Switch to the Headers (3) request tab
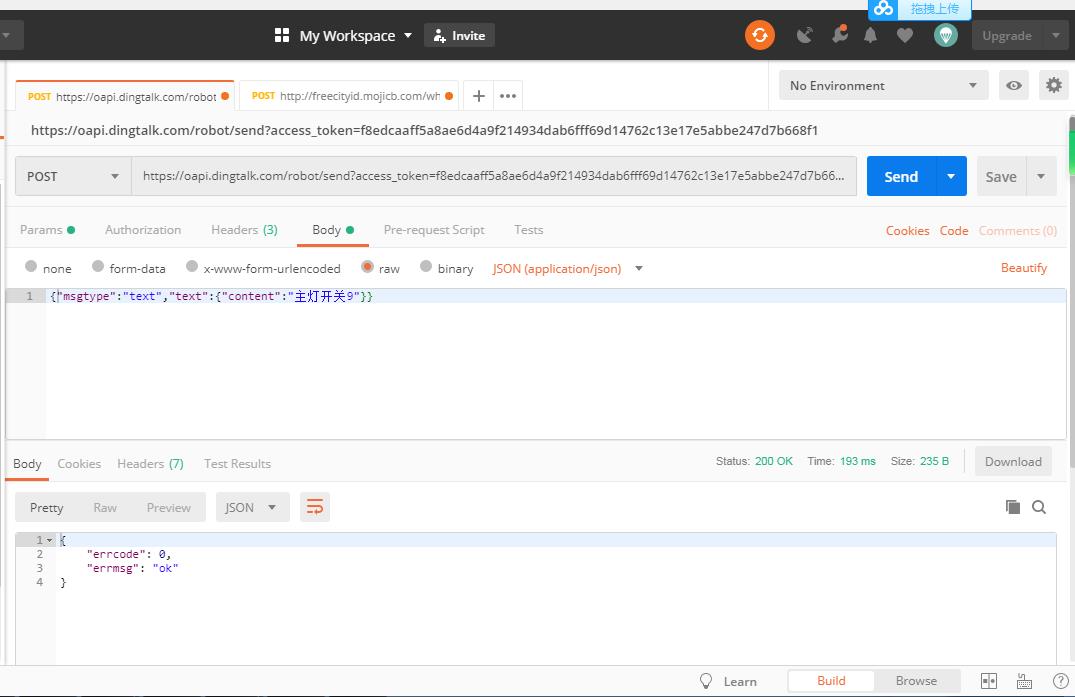This screenshot has width=1075, height=697. [244, 230]
